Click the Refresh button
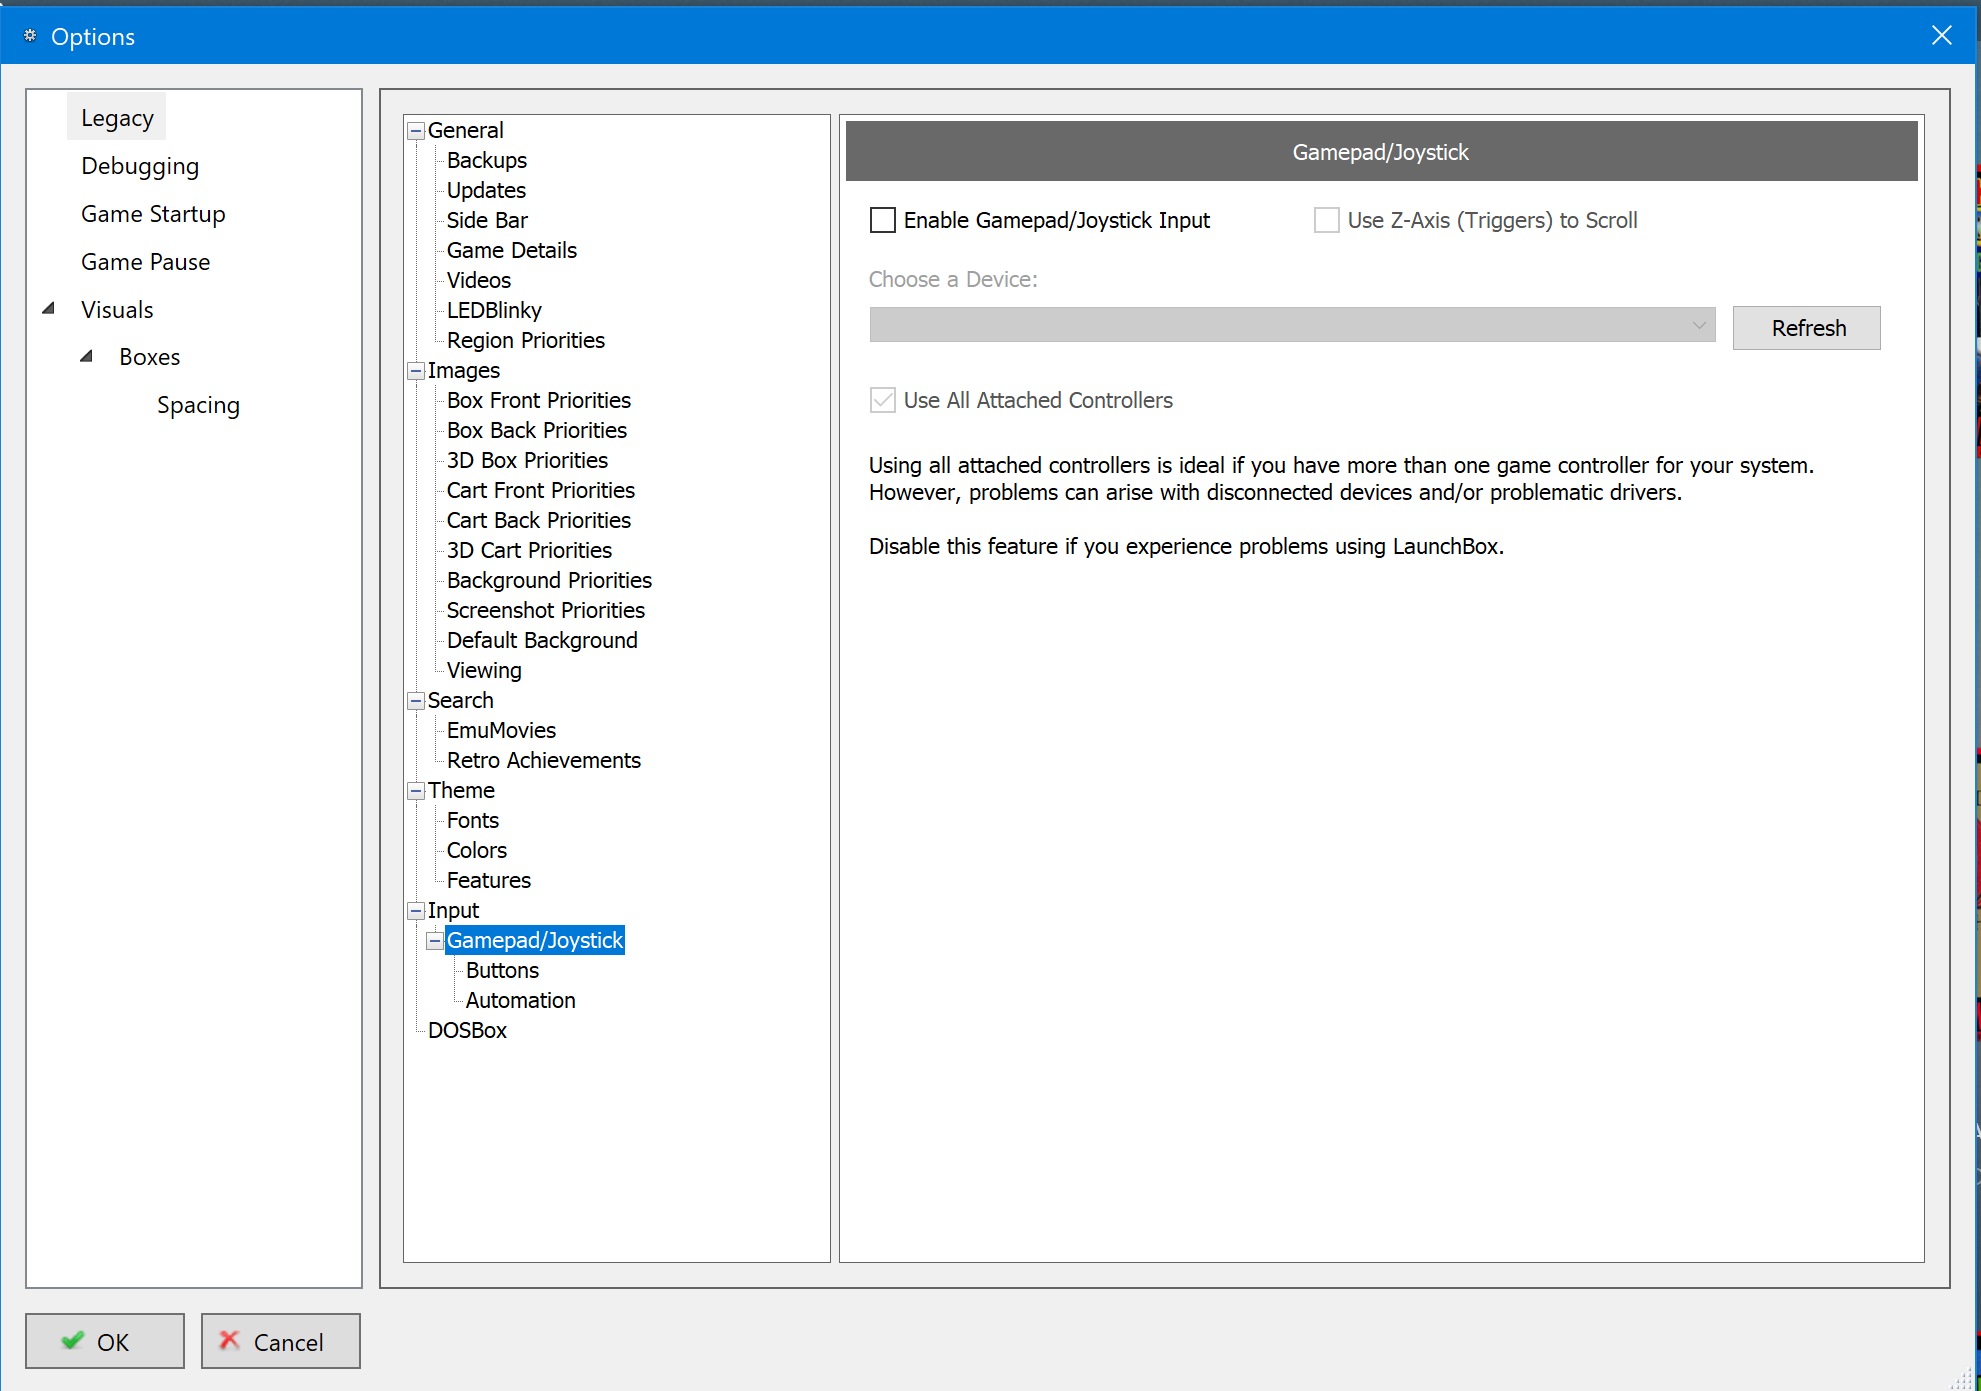Screen dimensions: 1981x1391 tap(1806, 328)
